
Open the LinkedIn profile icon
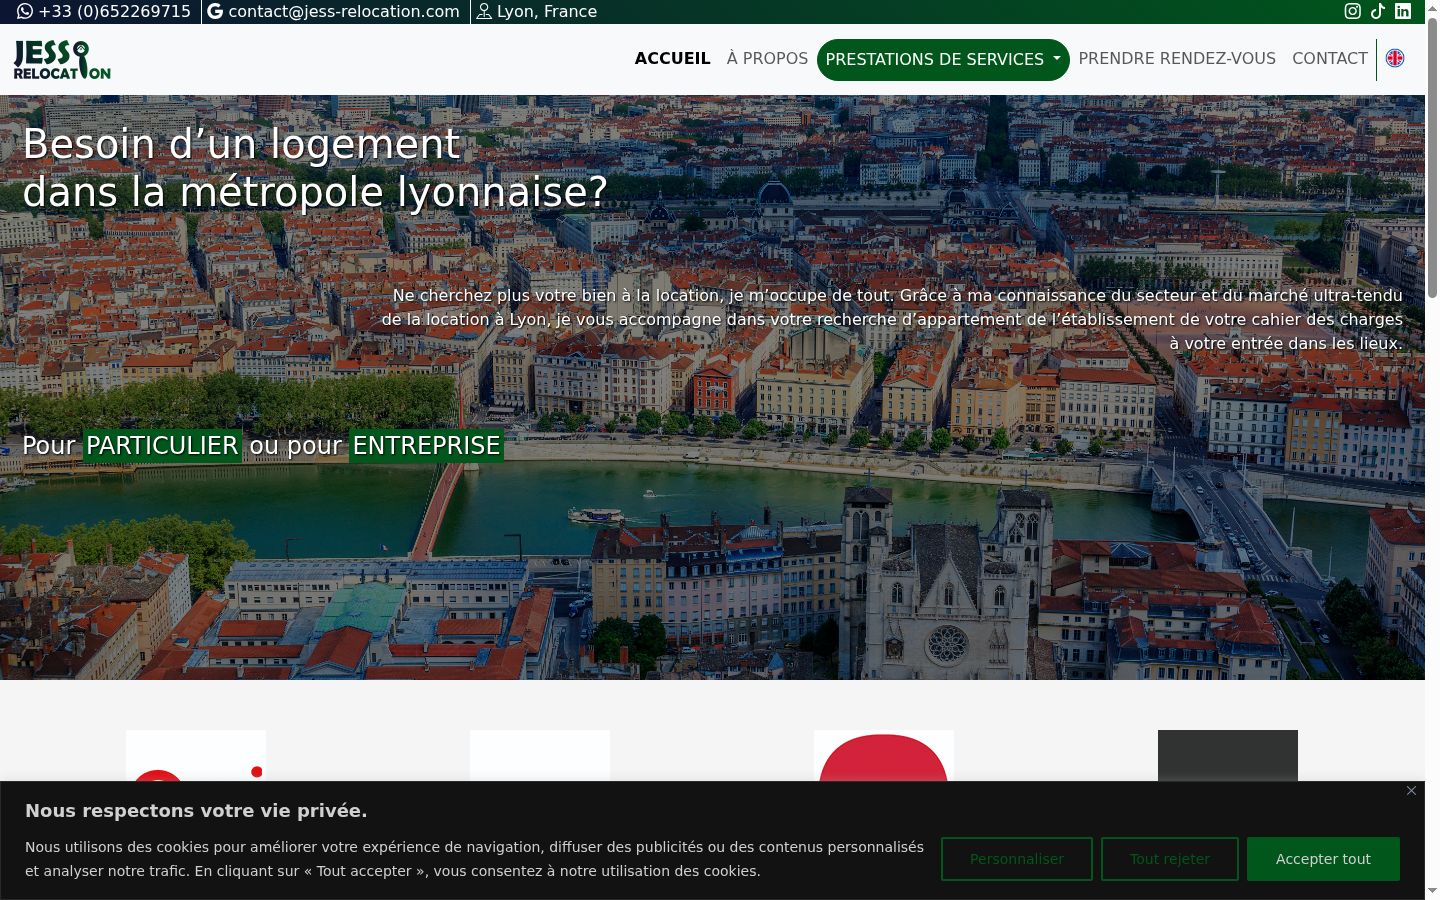coord(1403,11)
